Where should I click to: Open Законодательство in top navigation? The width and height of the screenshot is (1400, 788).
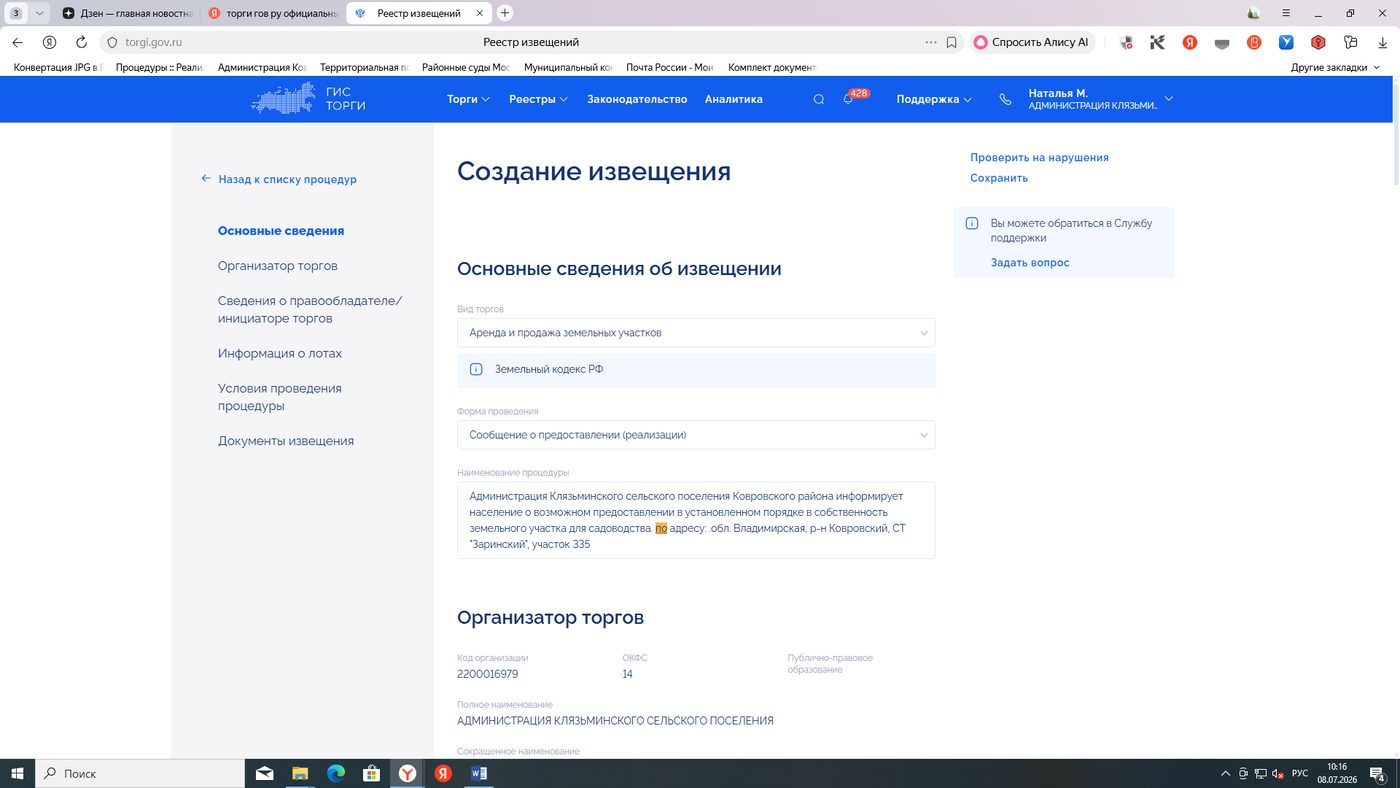(637, 99)
